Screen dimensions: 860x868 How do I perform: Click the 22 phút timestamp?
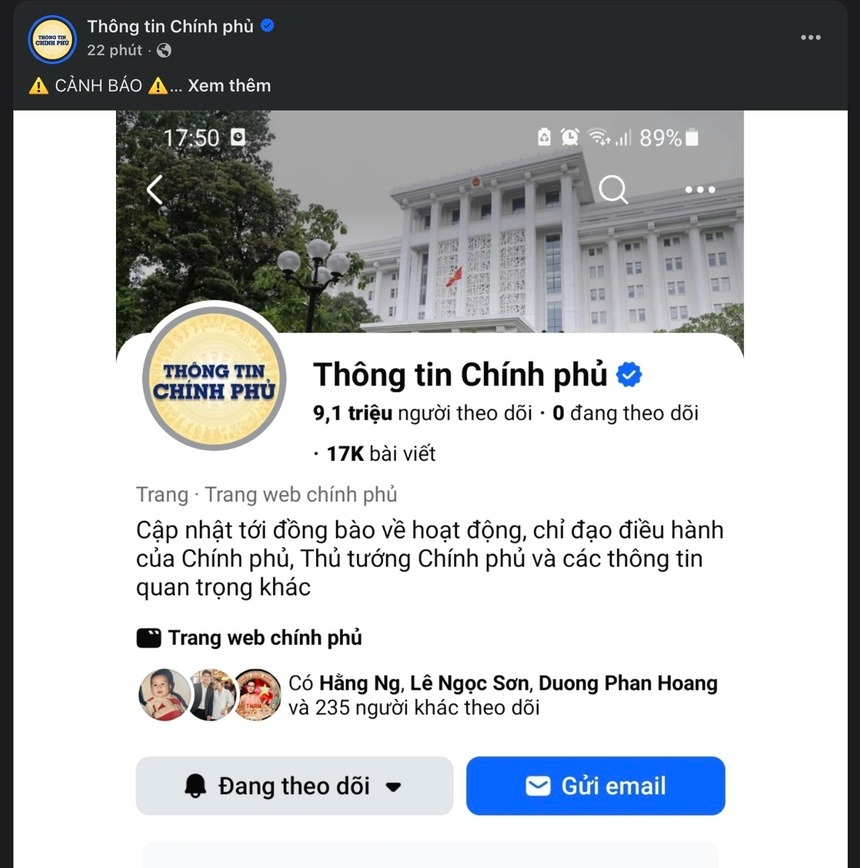click(115, 50)
